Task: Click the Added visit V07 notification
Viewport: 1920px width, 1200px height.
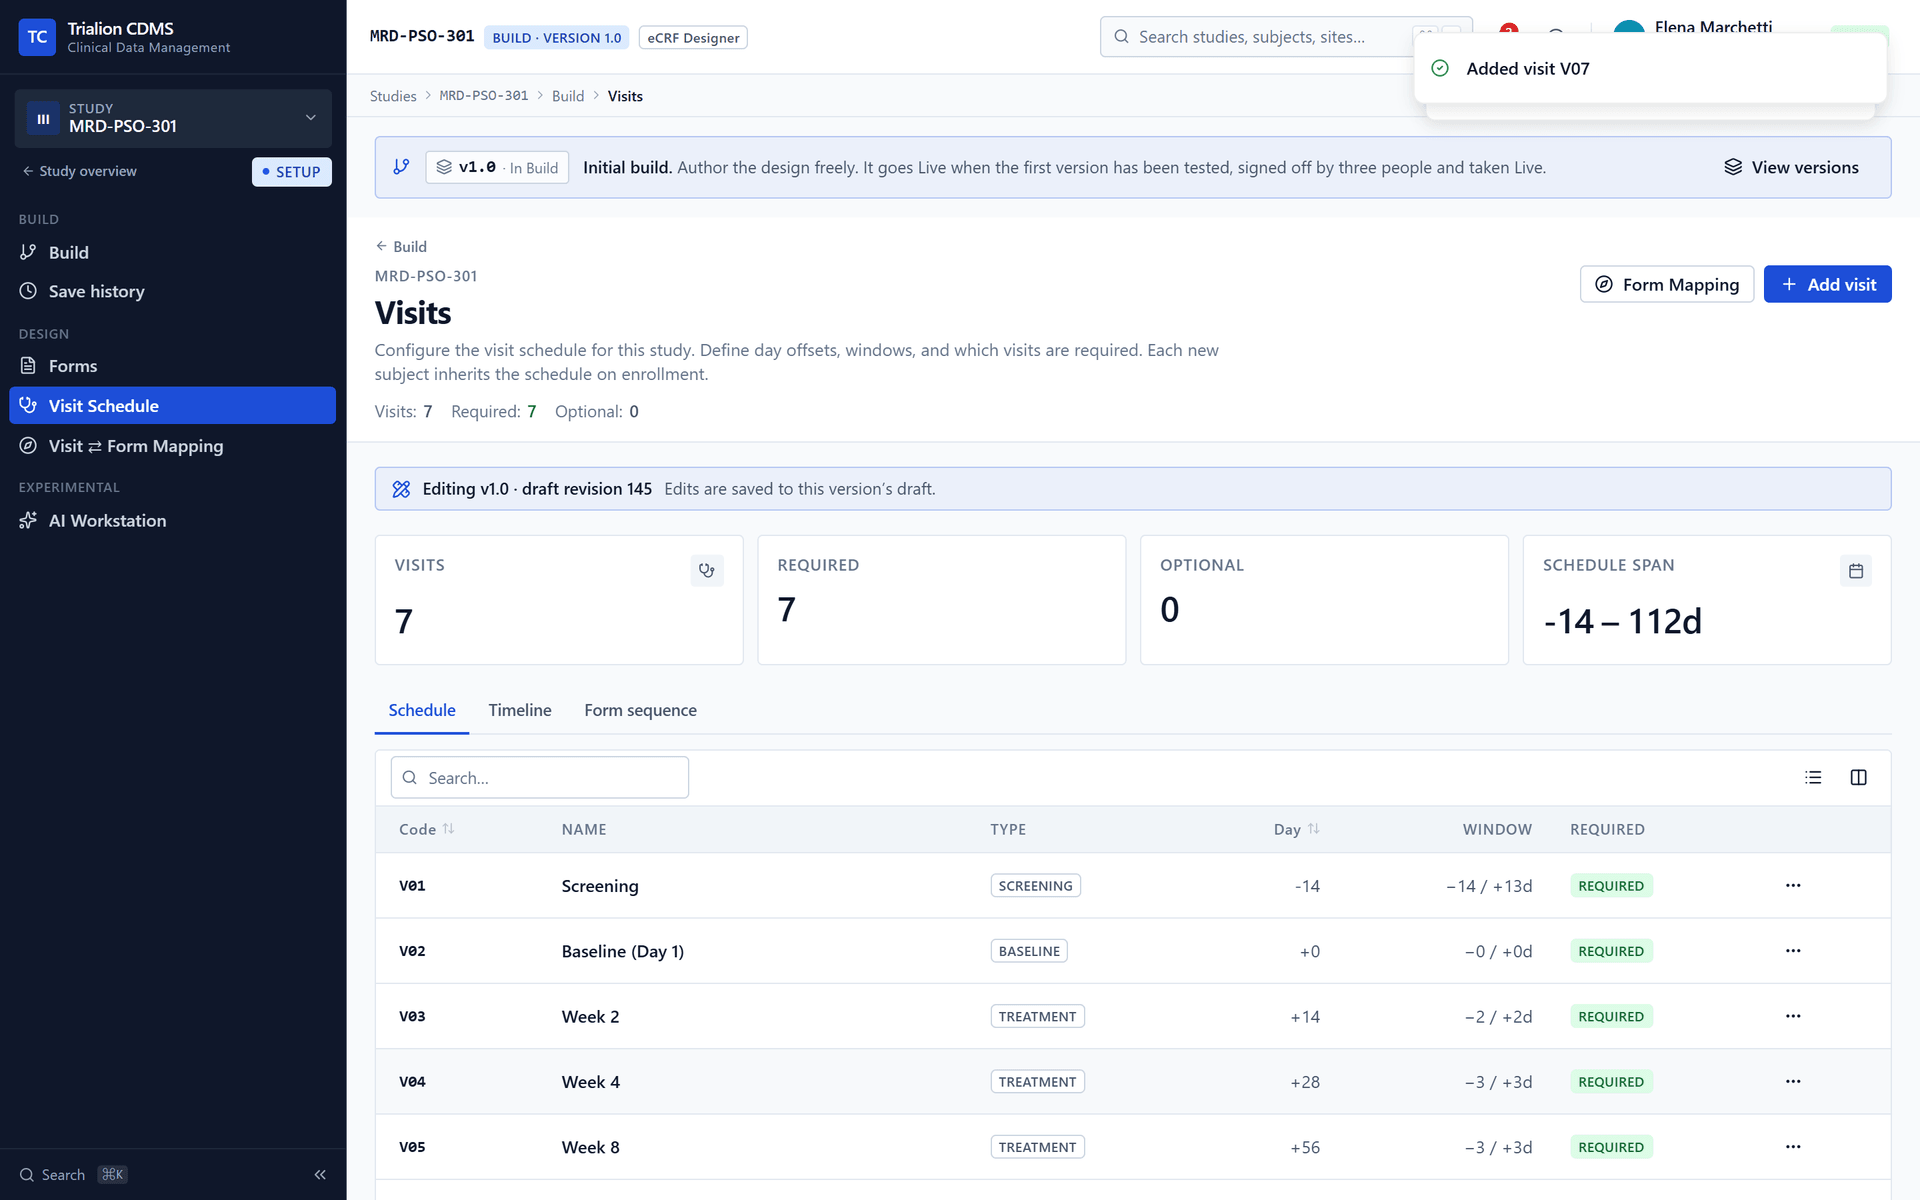Action: pos(1650,68)
